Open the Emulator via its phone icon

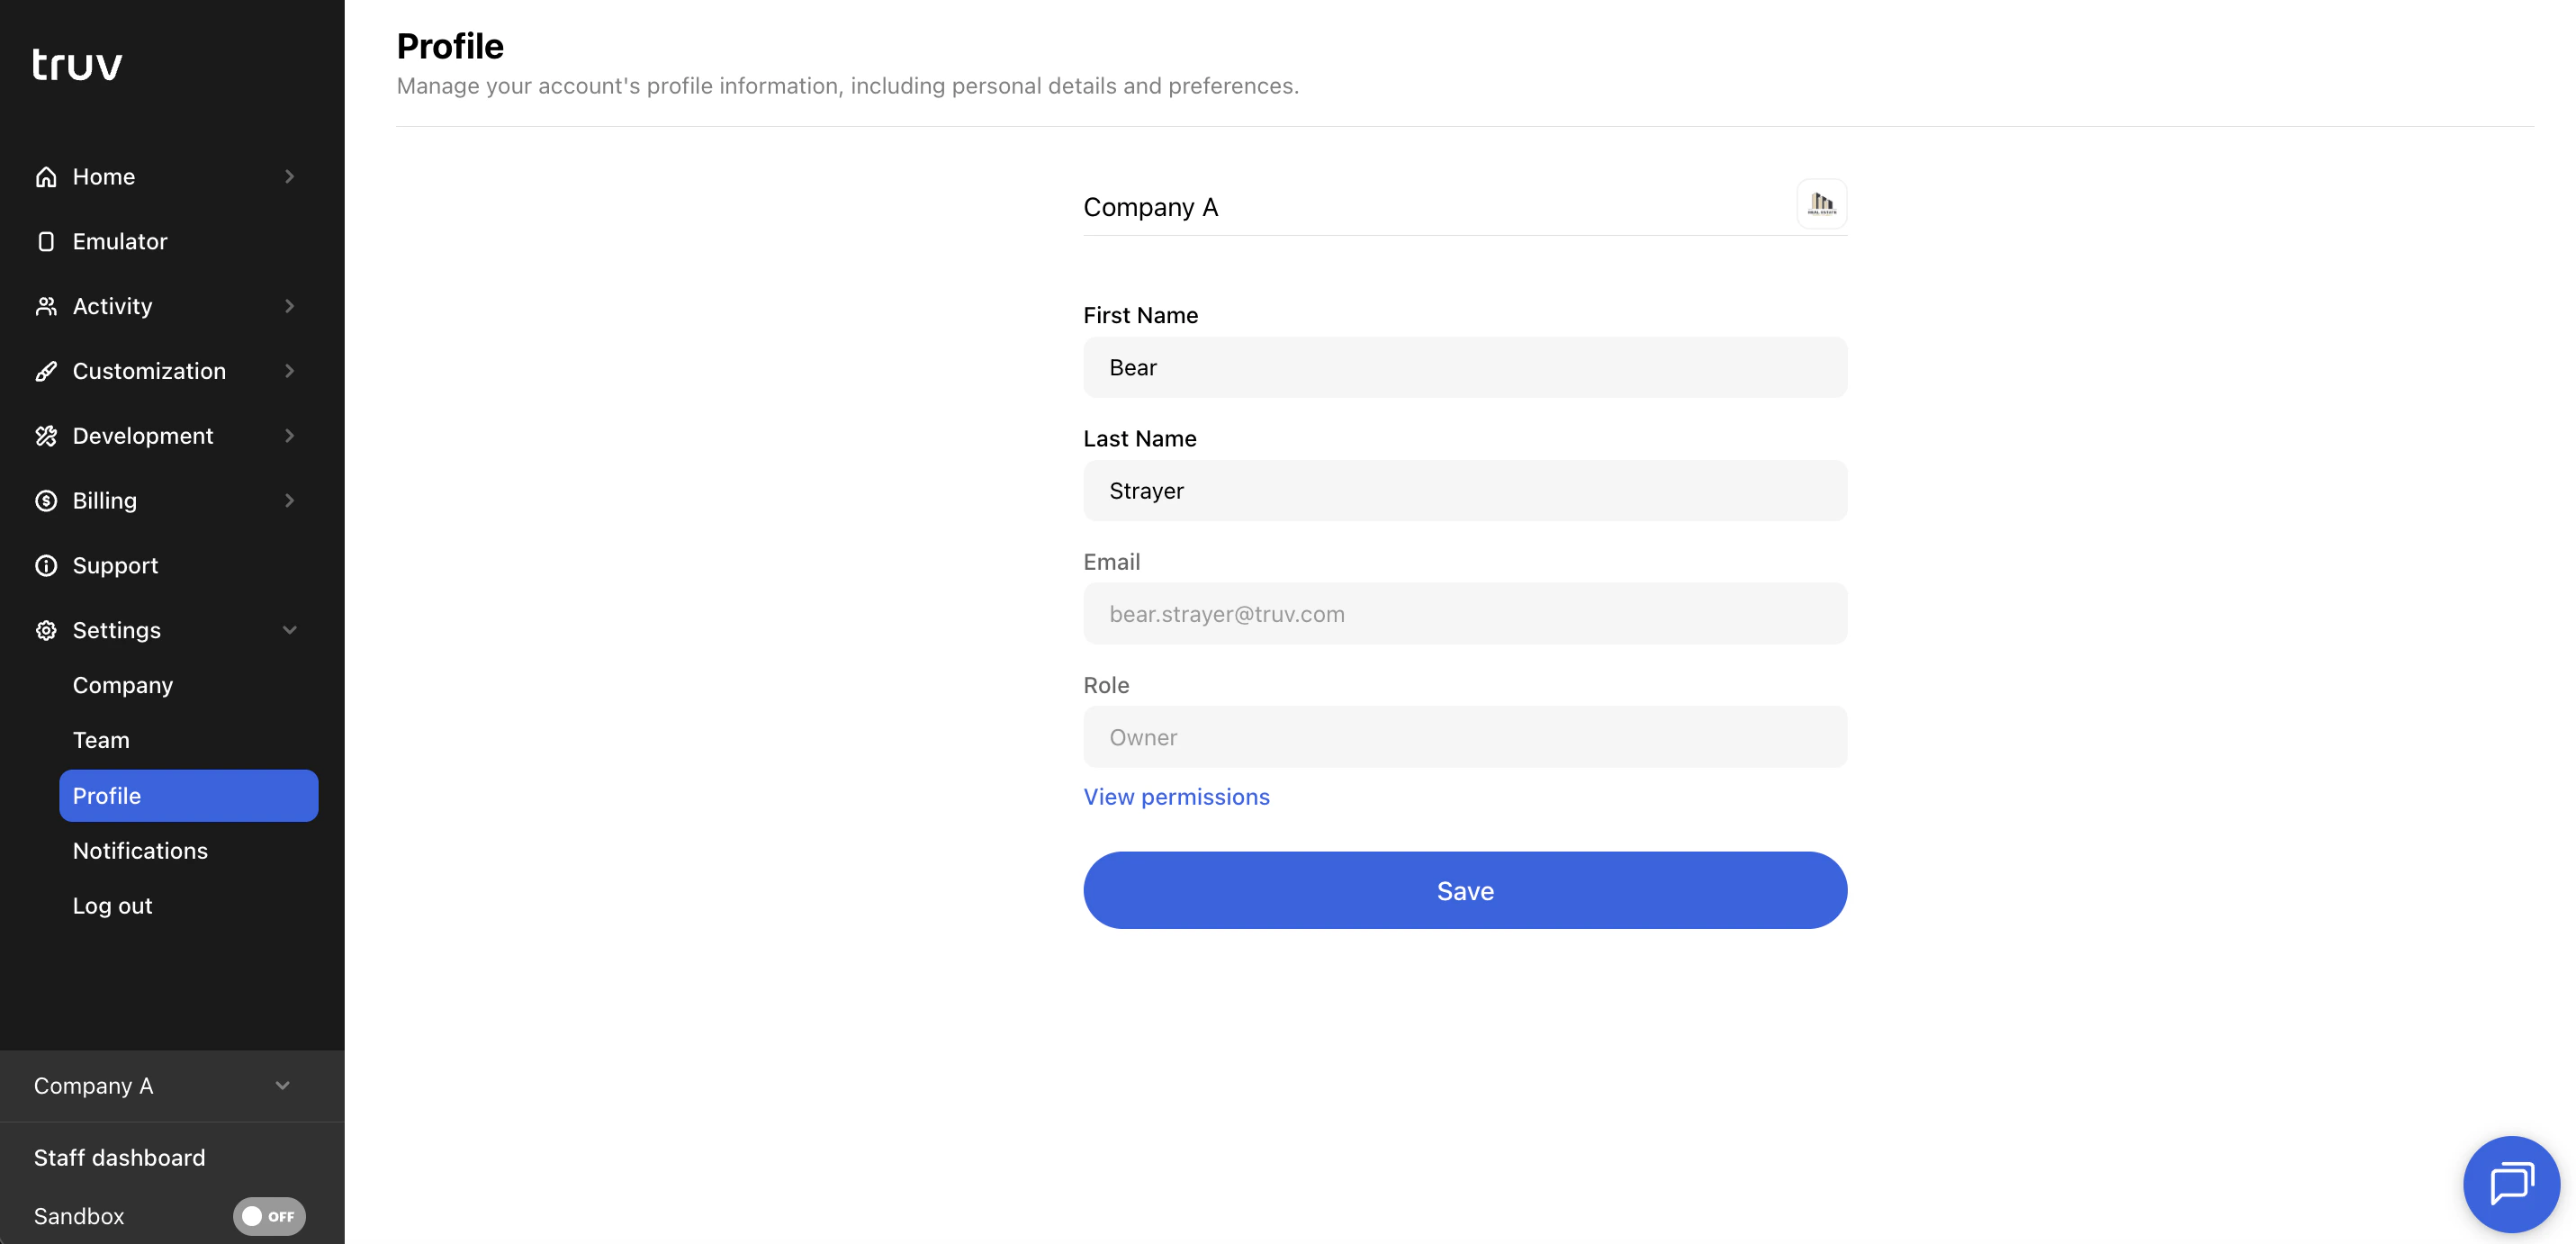click(x=46, y=241)
